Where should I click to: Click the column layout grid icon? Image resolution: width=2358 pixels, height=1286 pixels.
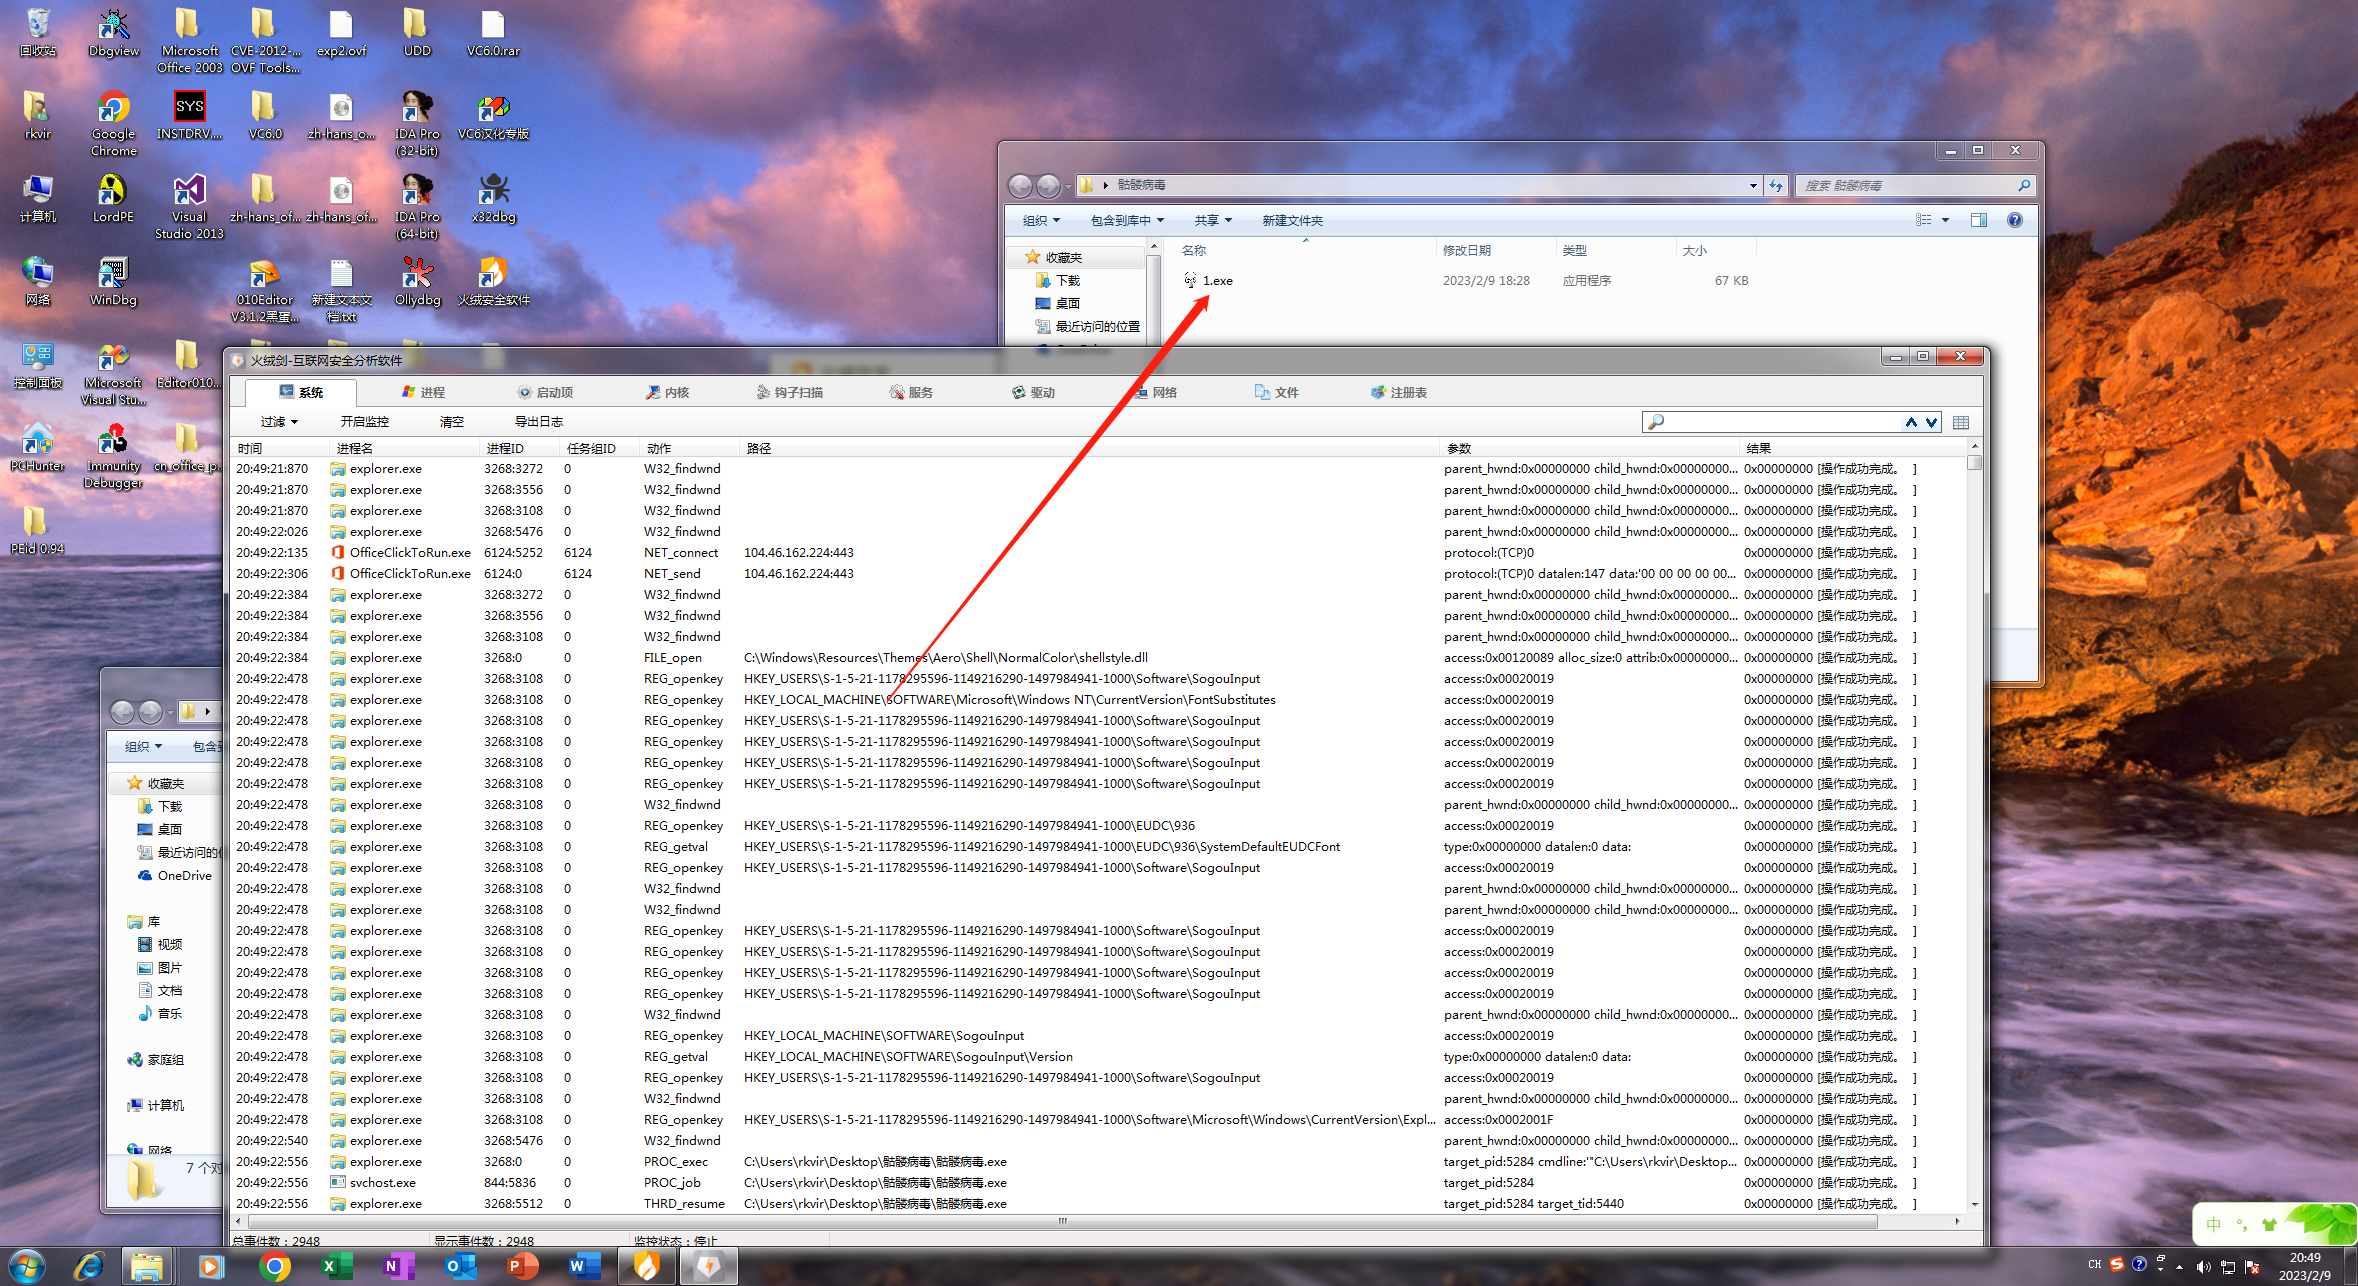[1961, 422]
